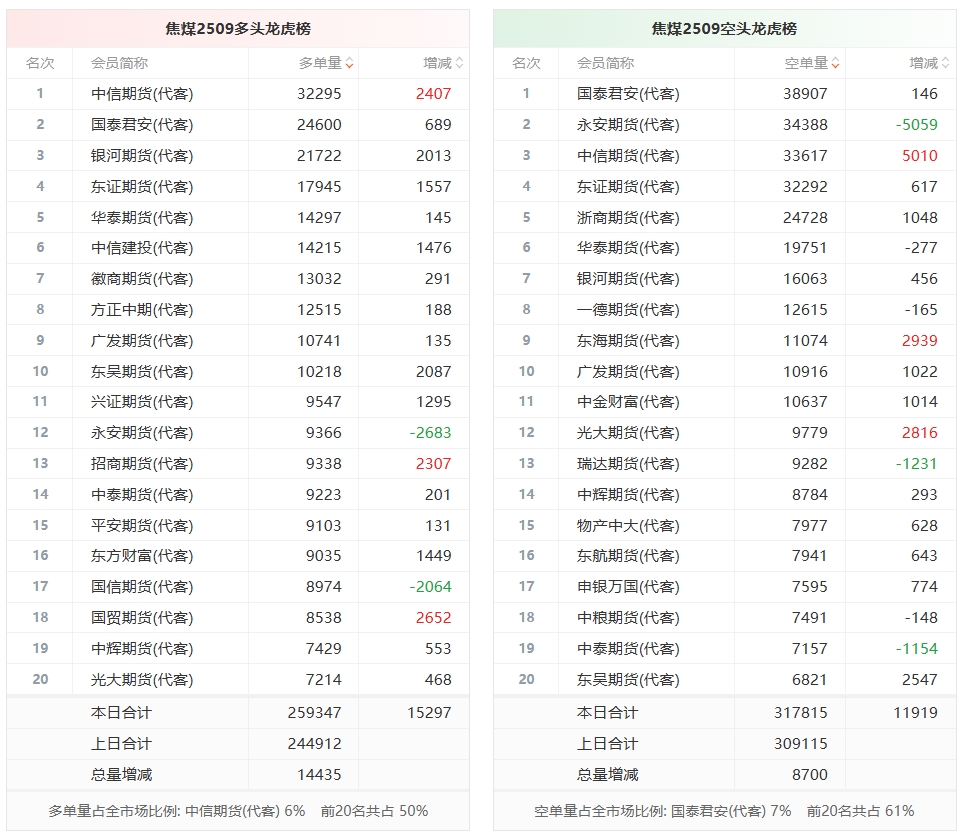This screenshot has height=839, width=967.
Task: Select 银河期货(代客) in long table rank 3
Action: tap(142, 155)
